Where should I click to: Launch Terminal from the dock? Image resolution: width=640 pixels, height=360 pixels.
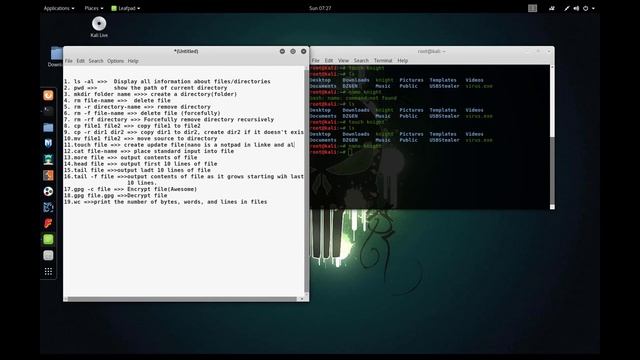(48, 111)
